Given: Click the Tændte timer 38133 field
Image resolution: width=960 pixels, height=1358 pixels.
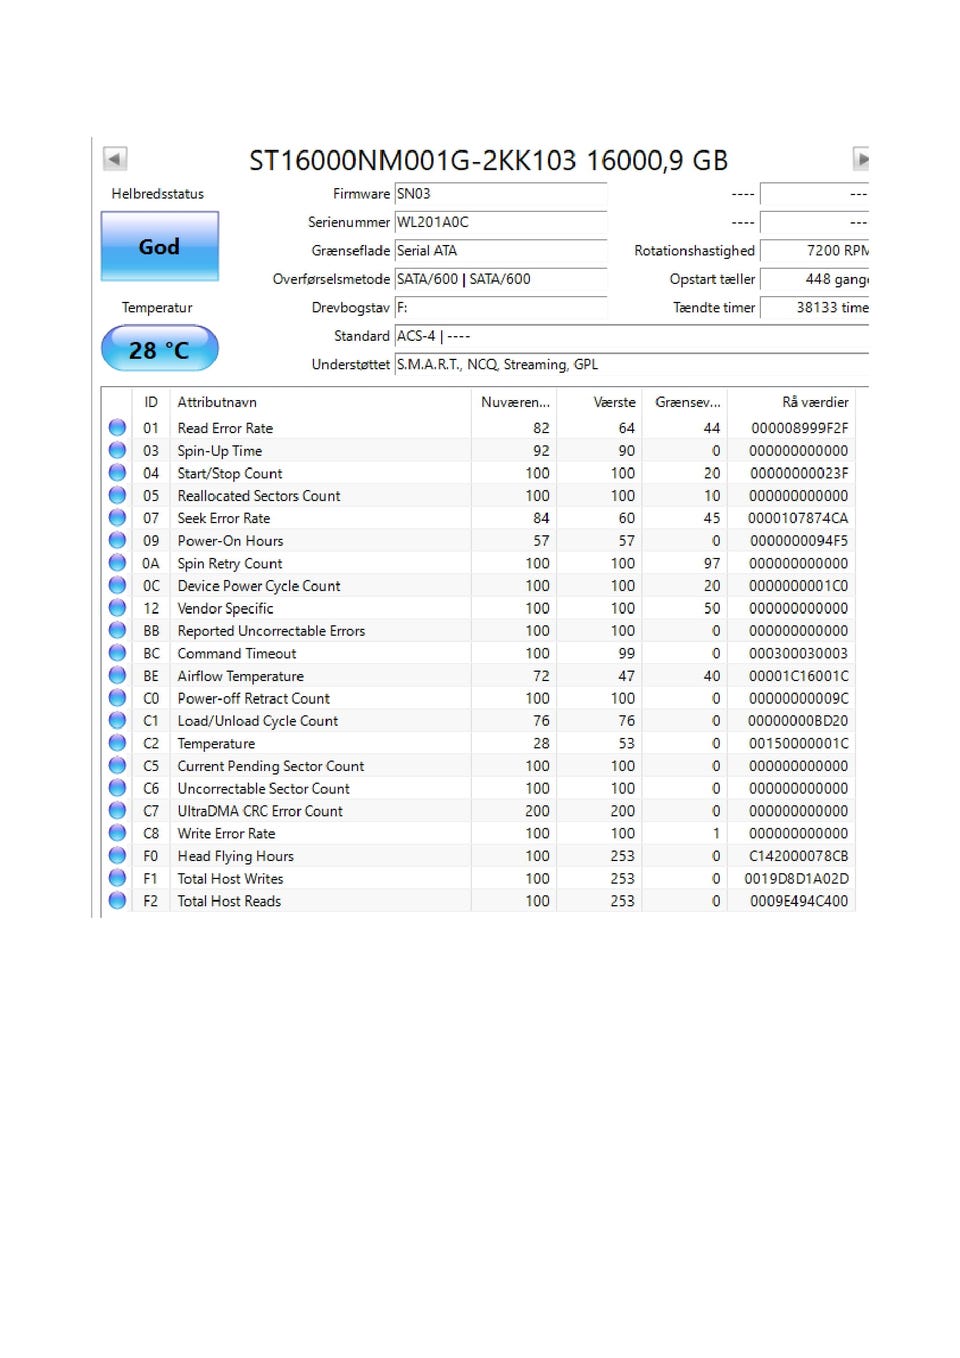Looking at the screenshot, I should [x=815, y=308].
